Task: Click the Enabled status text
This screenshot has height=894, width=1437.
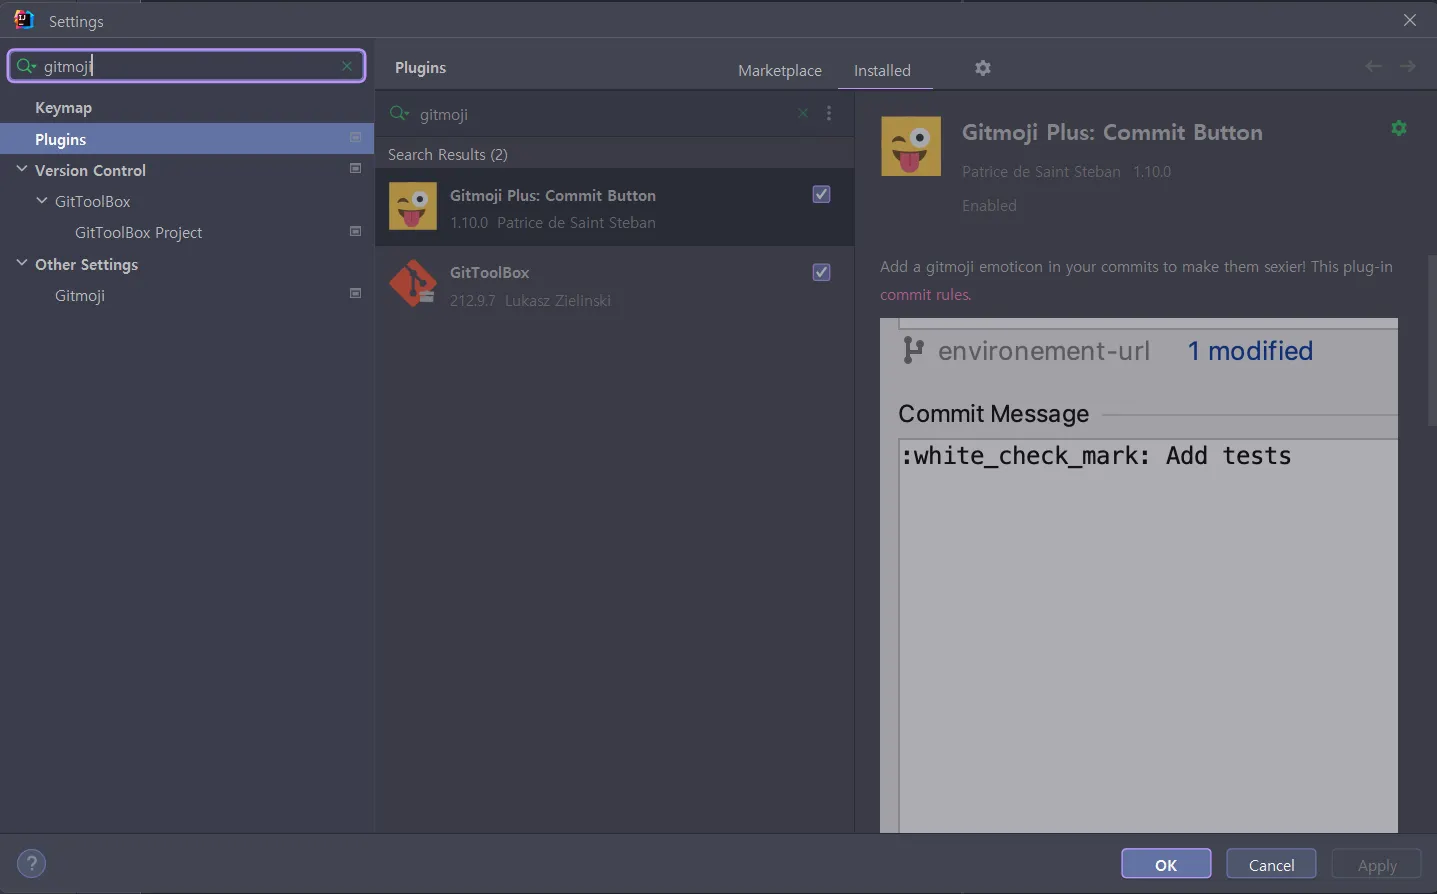Action: pos(989,205)
